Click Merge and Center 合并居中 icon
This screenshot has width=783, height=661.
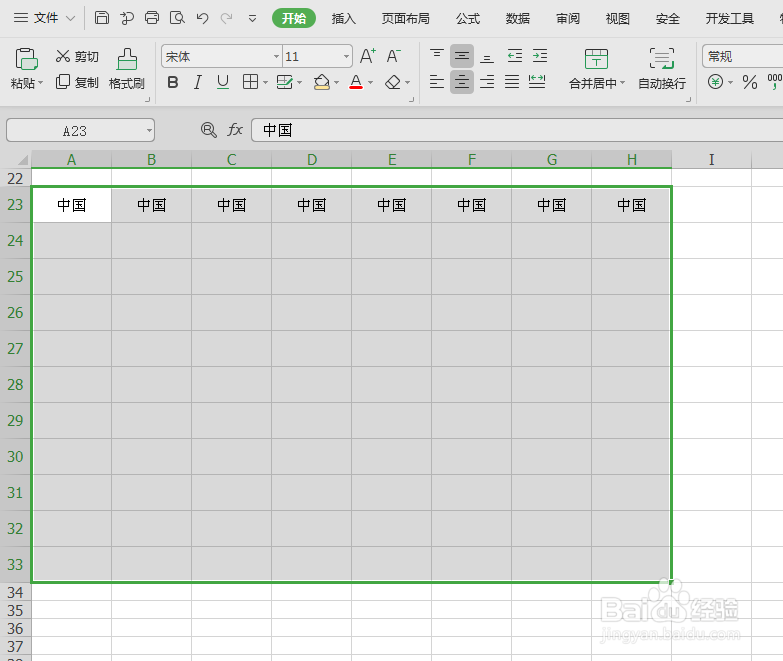(596, 59)
